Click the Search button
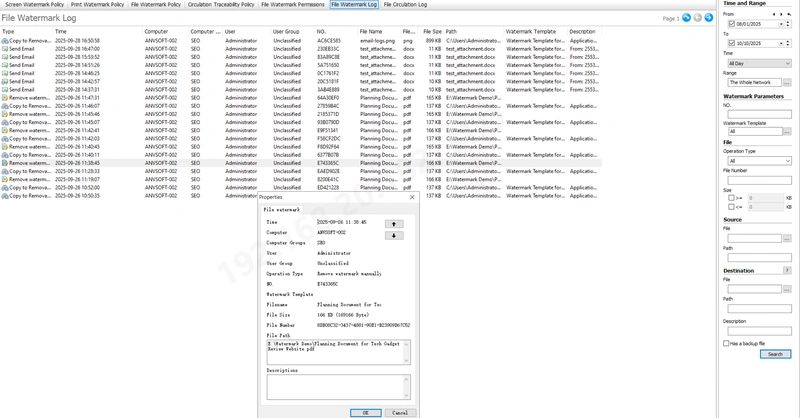This screenshot has width=800, height=418. (x=776, y=354)
